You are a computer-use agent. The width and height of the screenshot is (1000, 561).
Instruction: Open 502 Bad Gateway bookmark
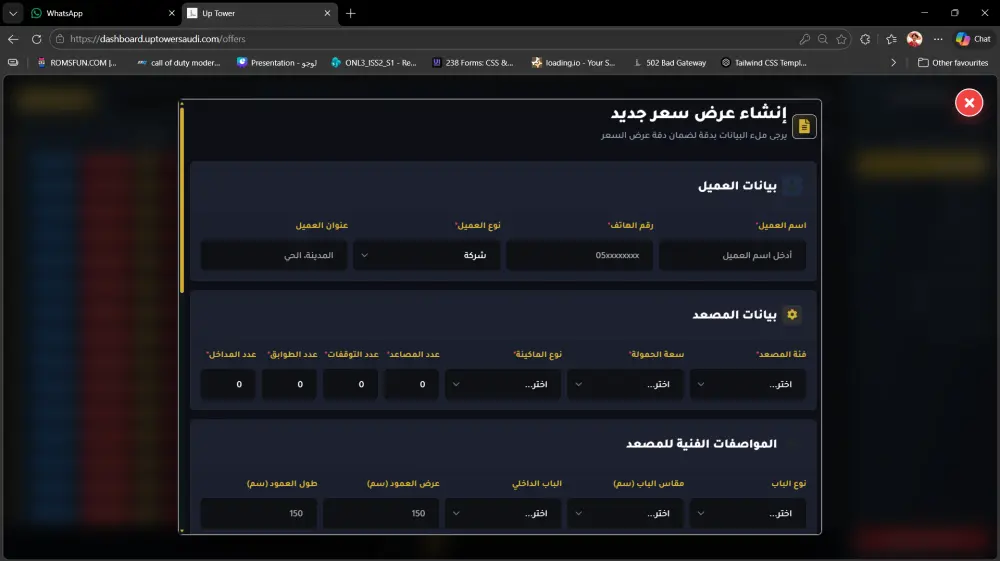670,62
